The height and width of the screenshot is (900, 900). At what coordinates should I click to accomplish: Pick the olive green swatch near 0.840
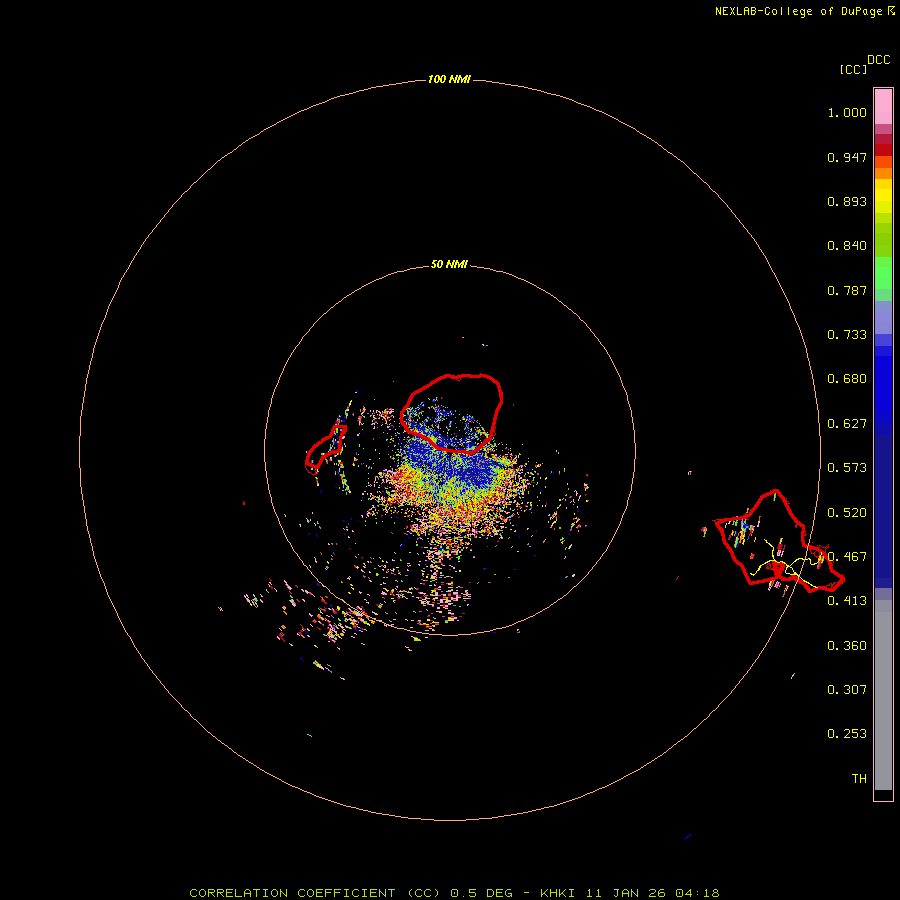(883, 240)
